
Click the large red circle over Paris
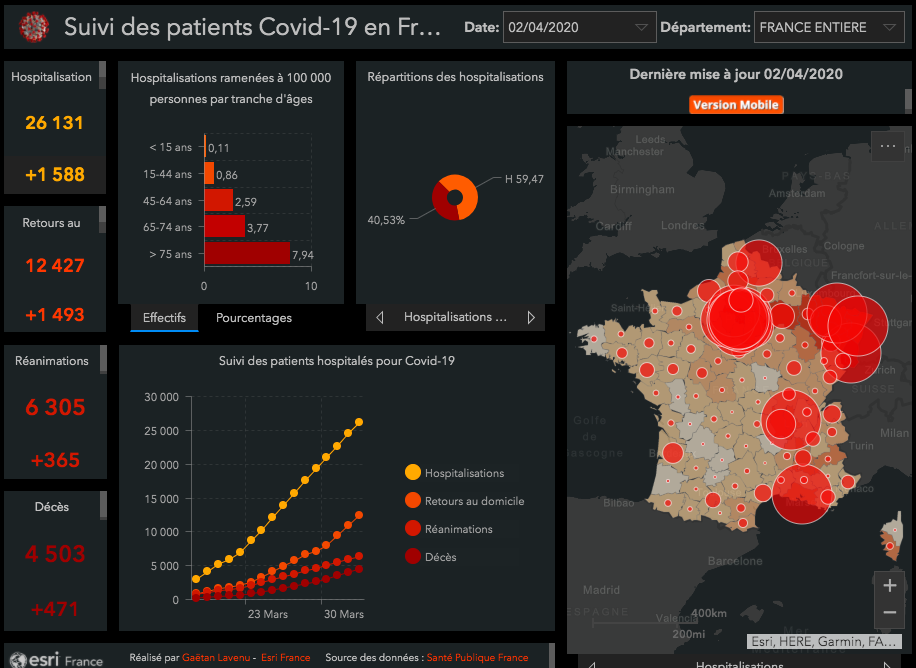click(737, 320)
